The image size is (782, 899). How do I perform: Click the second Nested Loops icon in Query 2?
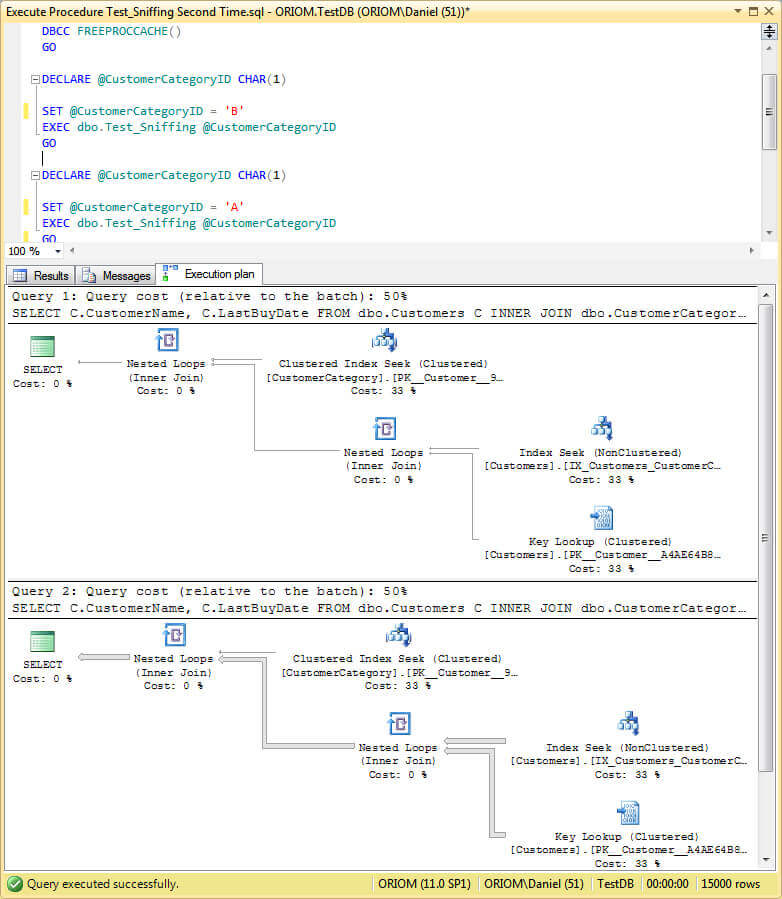pyautogui.click(x=399, y=724)
